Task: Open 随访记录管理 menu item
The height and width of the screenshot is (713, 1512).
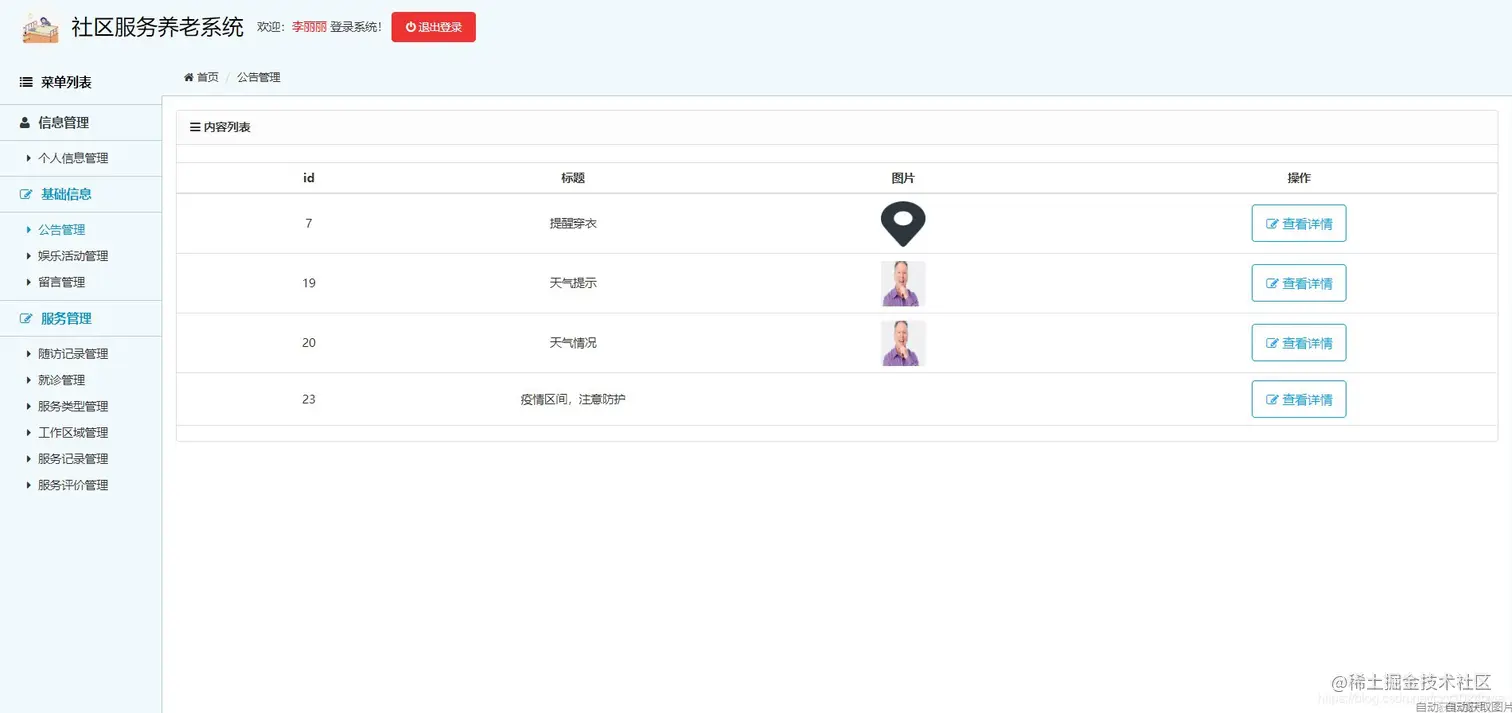Action: [x=73, y=354]
